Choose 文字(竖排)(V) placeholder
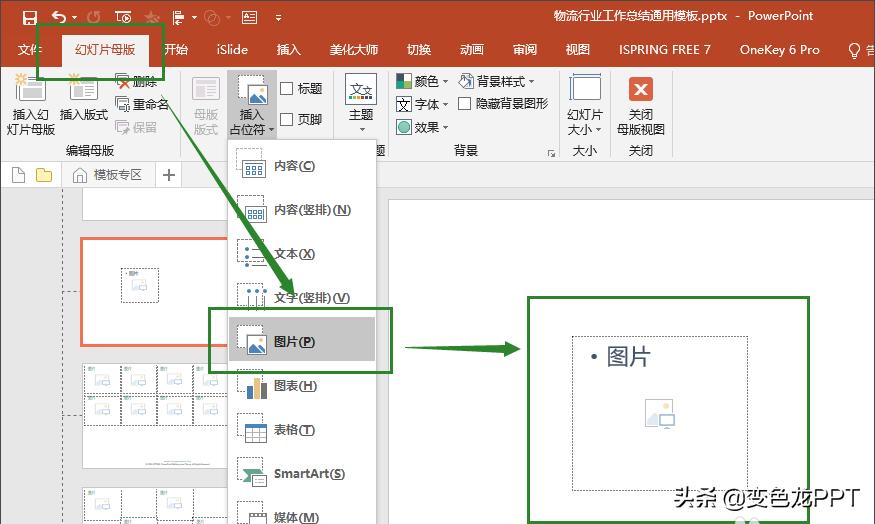Screen dimensions: 875x524 click(302, 298)
